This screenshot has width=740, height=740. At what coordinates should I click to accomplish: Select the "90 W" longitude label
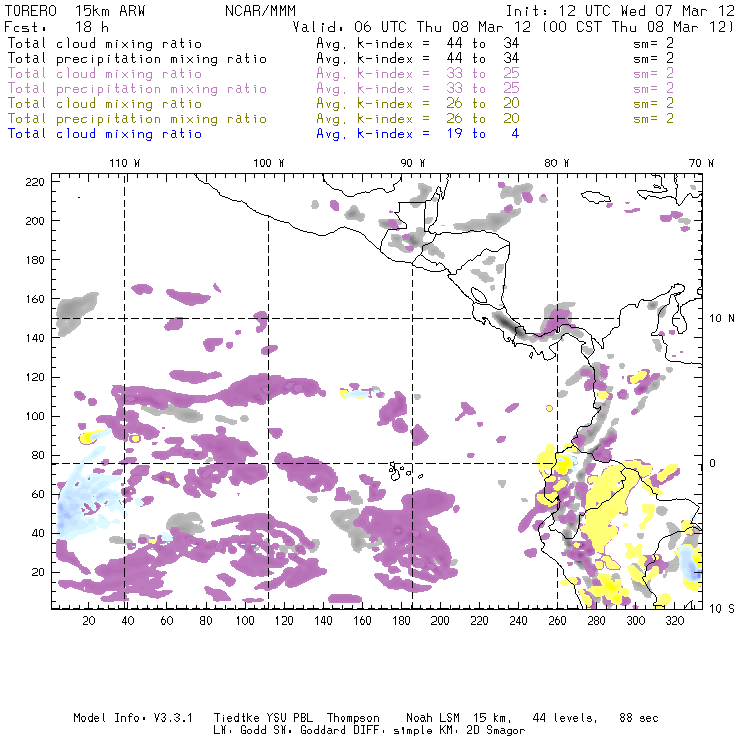coord(413,163)
